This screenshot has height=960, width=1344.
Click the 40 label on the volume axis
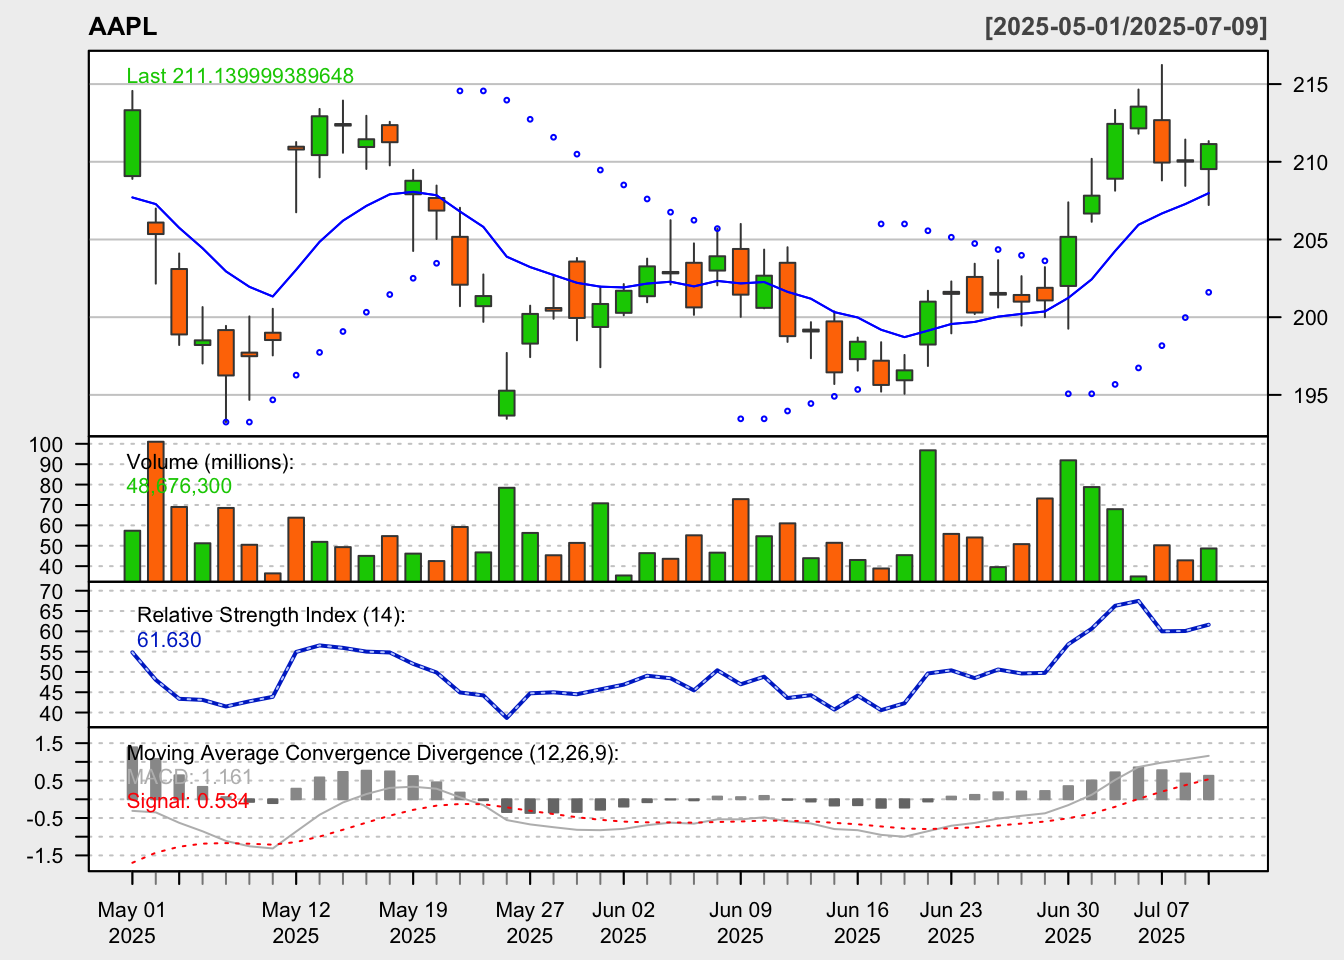[51, 567]
